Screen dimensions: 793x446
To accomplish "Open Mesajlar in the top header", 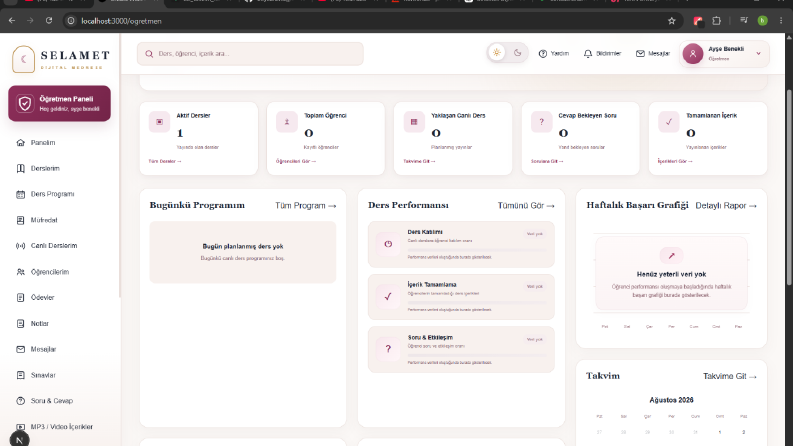I will [x=652, y=54].
